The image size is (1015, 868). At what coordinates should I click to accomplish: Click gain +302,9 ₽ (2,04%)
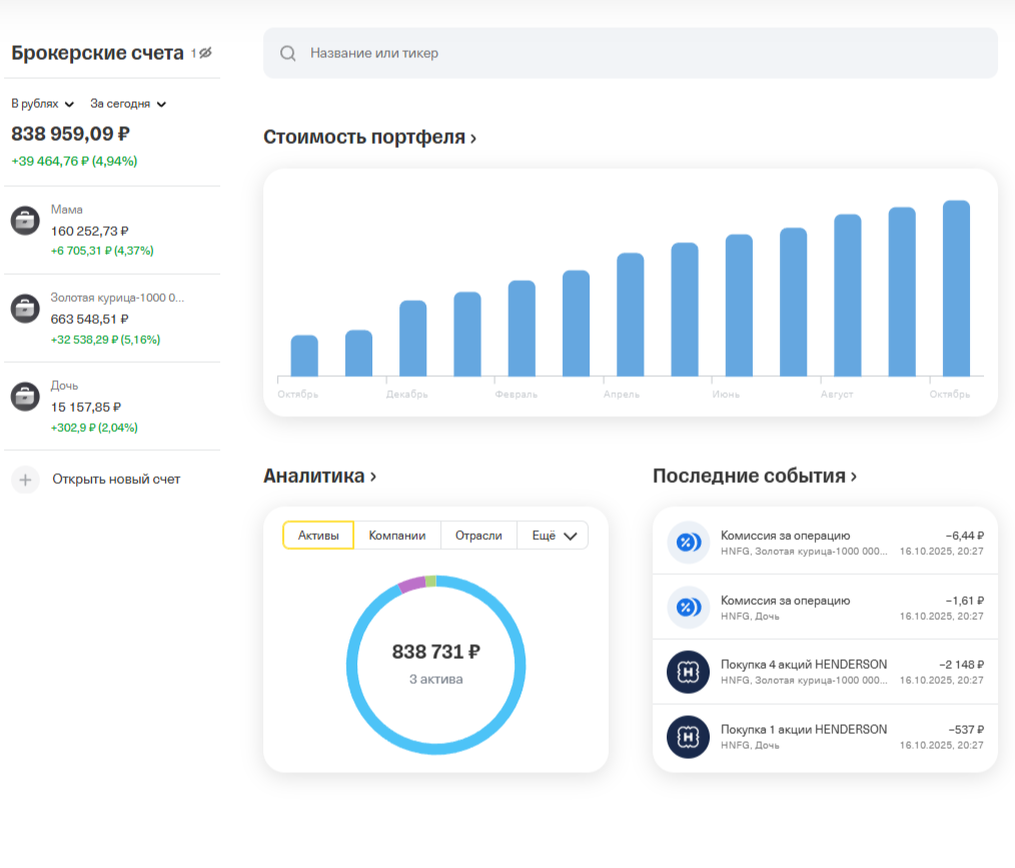coord(95,427)
